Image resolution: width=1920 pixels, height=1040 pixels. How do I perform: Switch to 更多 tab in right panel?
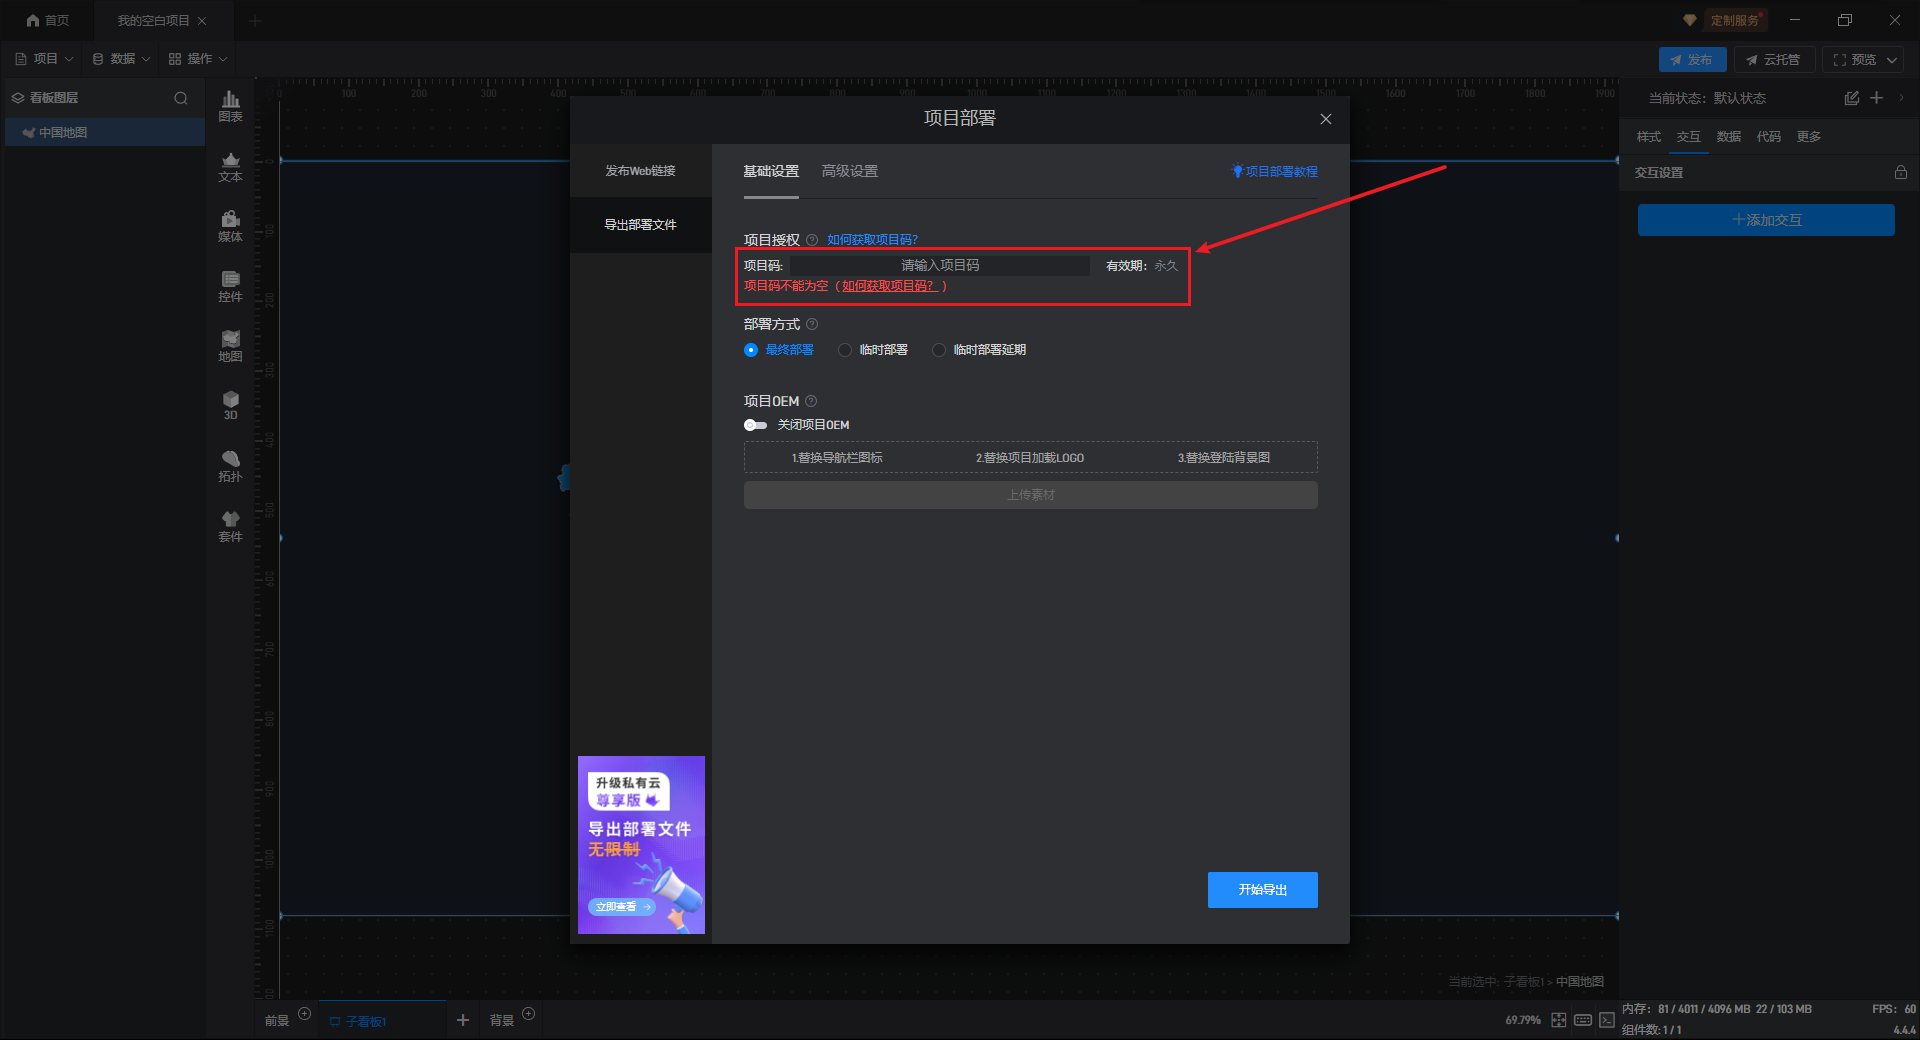coord(1809,137)
